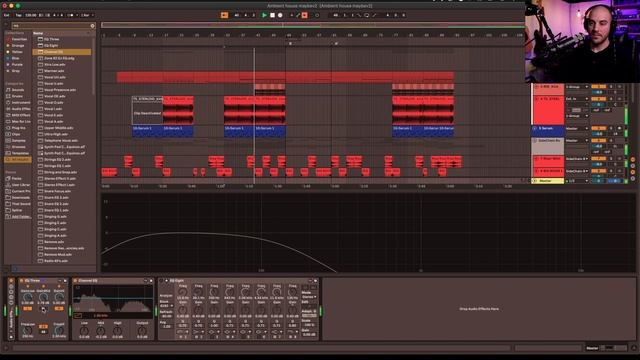This screenshot has width=640, height=360.
Task: Open the Packs place in browser
Action: pyautogui.click(x=16, y=178)
